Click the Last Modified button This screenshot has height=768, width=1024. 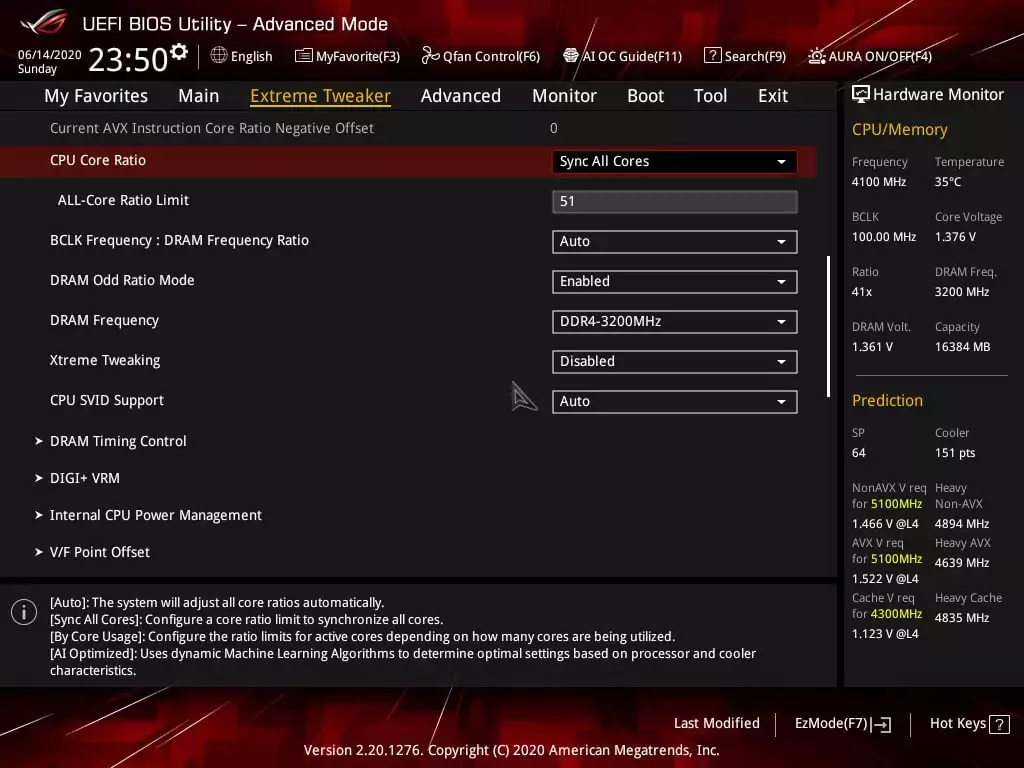(x=716, y=723)
